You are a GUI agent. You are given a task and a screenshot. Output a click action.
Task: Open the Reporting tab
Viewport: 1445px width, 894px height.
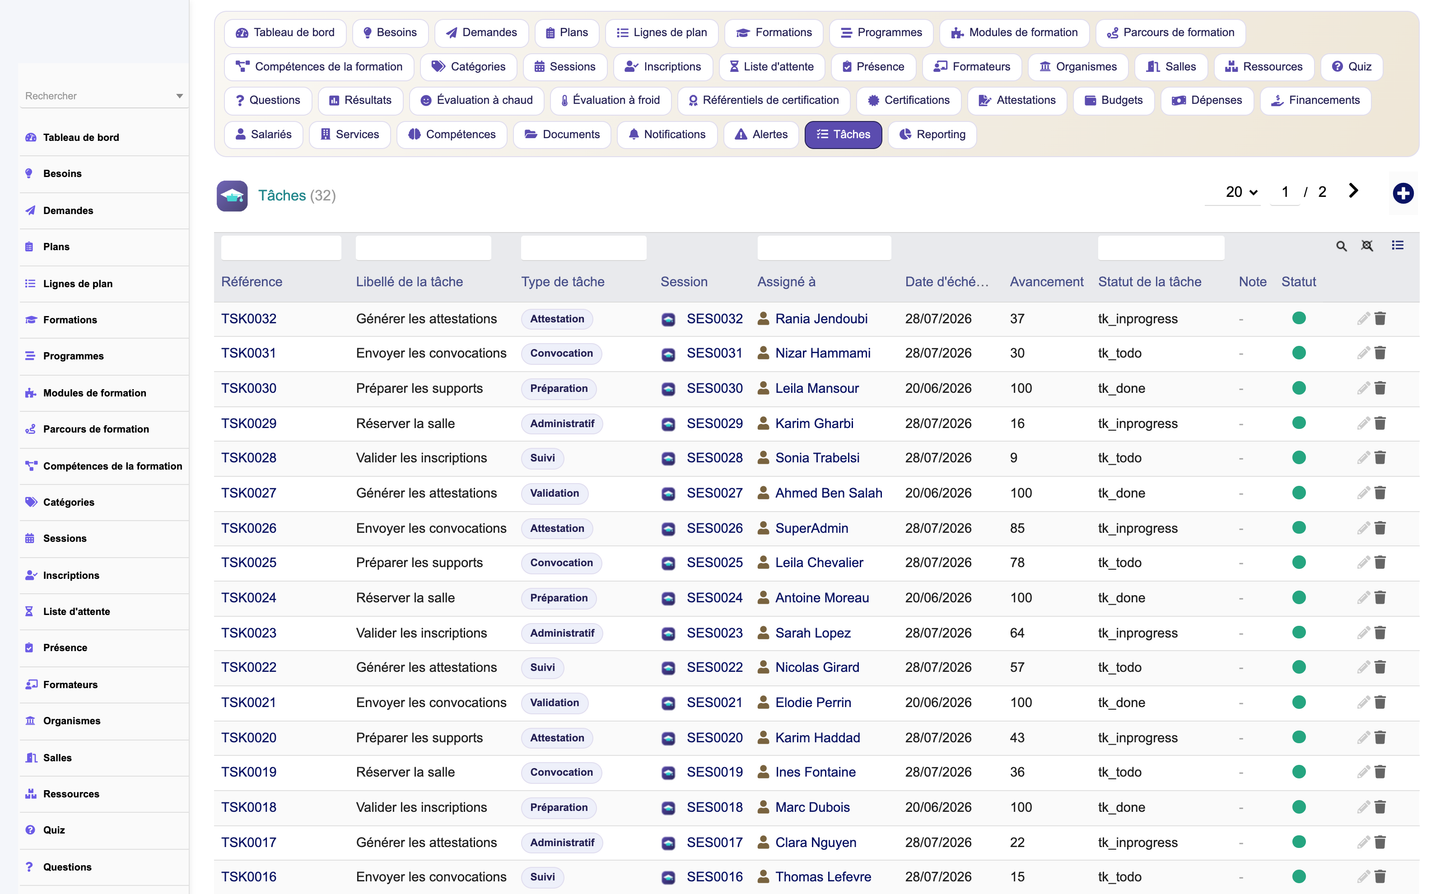[932, 134]
